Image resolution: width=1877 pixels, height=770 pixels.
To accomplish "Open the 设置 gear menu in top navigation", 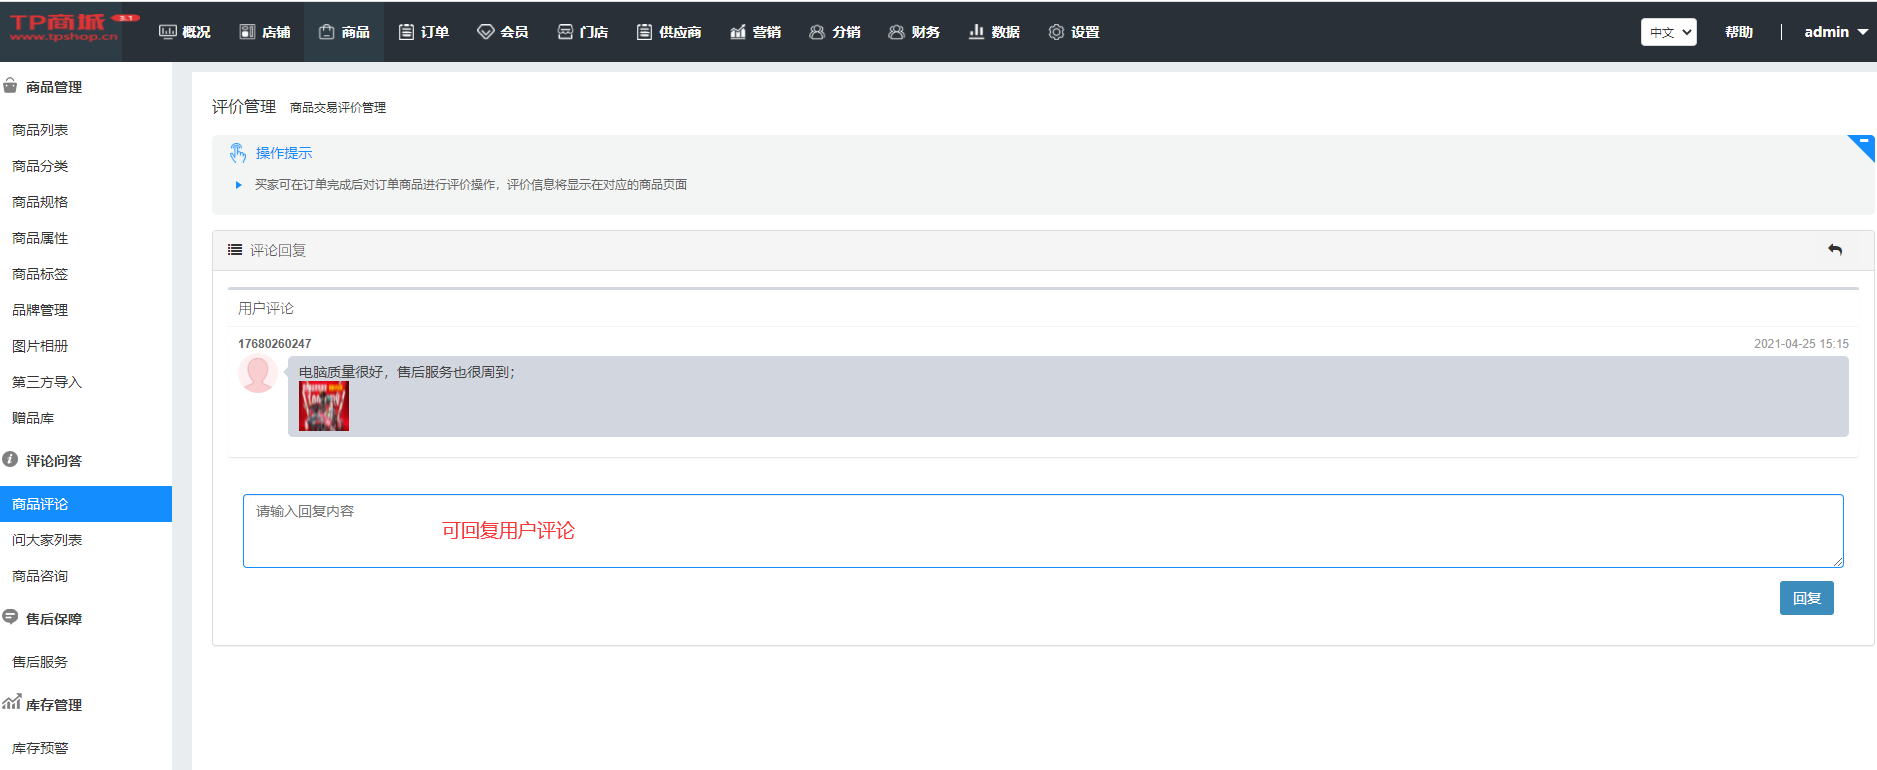I will point(1073,32).
